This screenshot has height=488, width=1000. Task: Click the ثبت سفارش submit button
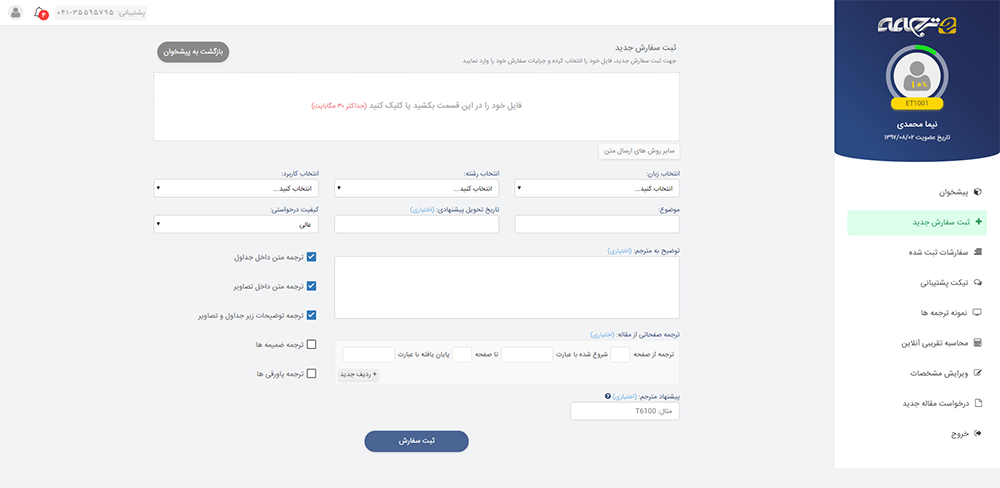pos(416,441)
